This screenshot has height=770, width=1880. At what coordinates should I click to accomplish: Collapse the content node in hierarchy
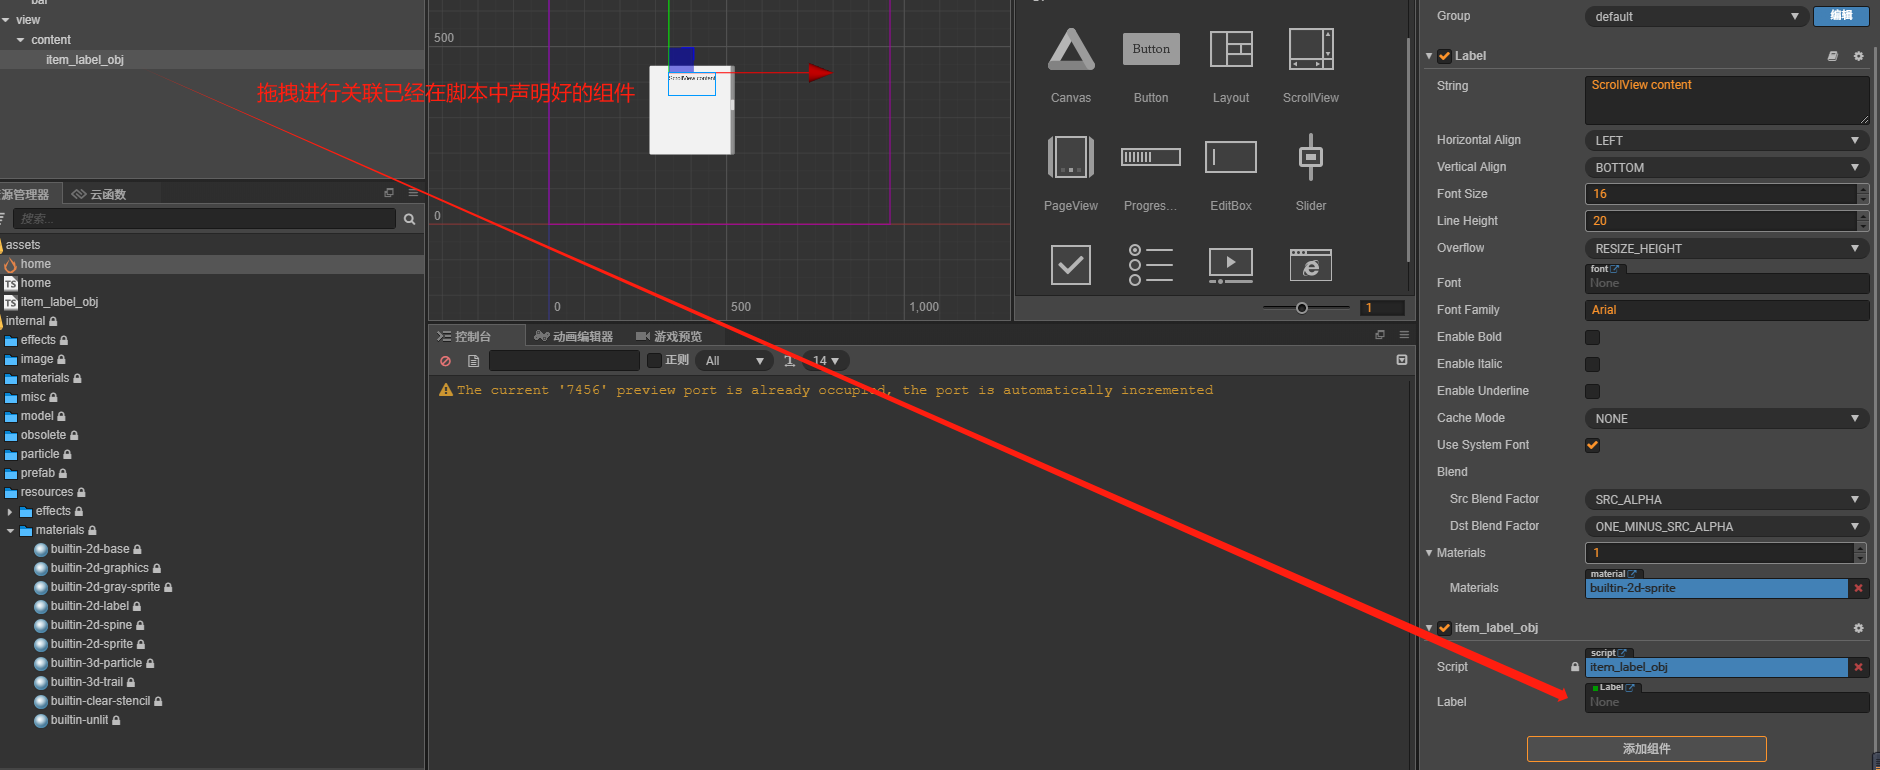click(20, 40)
